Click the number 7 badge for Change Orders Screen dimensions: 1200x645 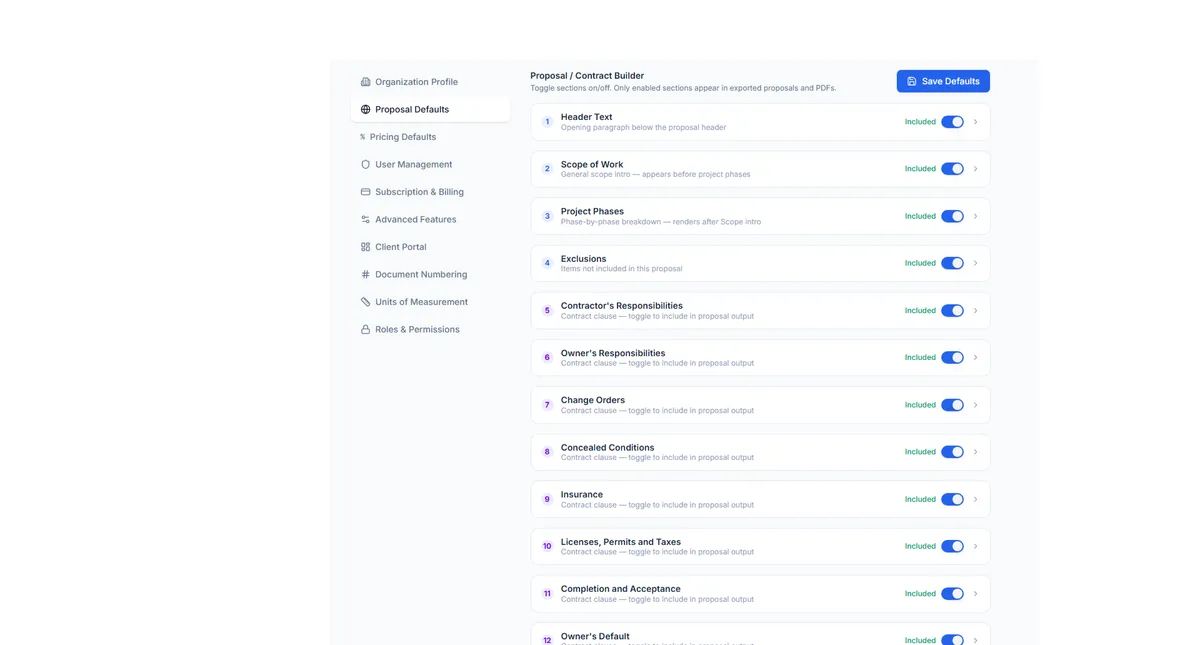click(547, 405)
